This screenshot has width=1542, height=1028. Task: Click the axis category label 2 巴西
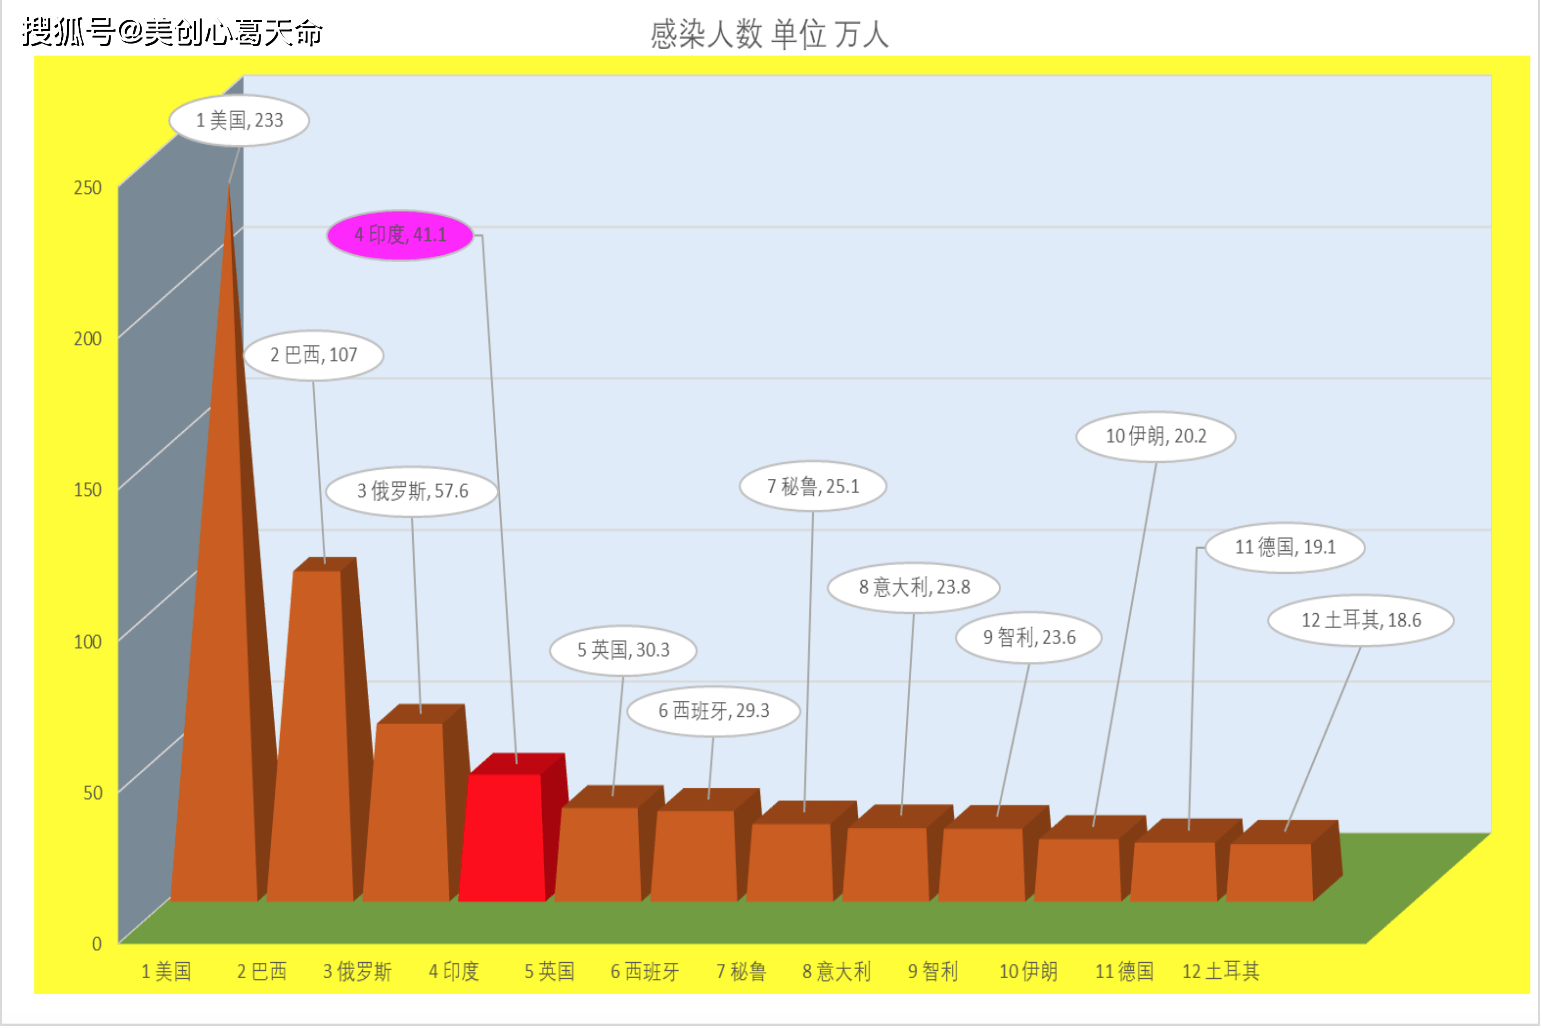(x=262, y=971)
